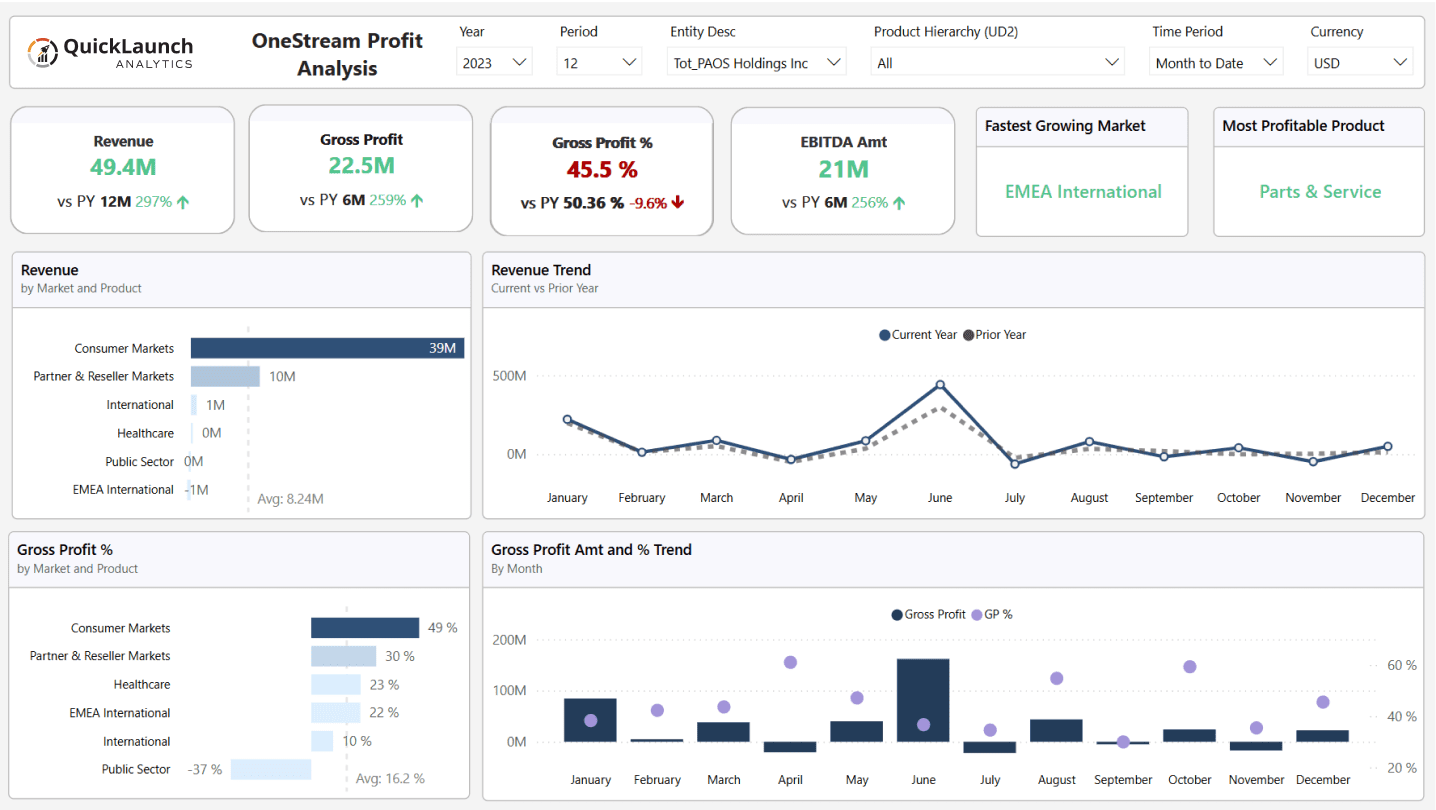
Task: Click the Current Year legend marker
Action: [x=884, y=335]
